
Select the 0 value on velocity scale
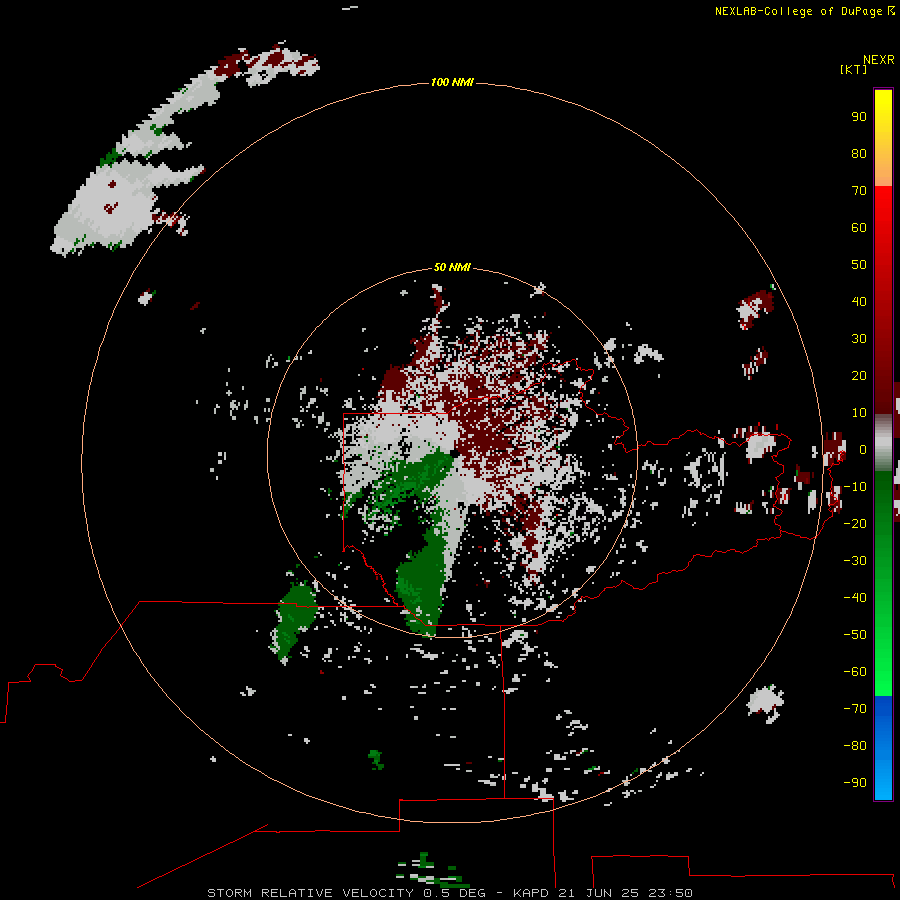click(x=863, y=449)
